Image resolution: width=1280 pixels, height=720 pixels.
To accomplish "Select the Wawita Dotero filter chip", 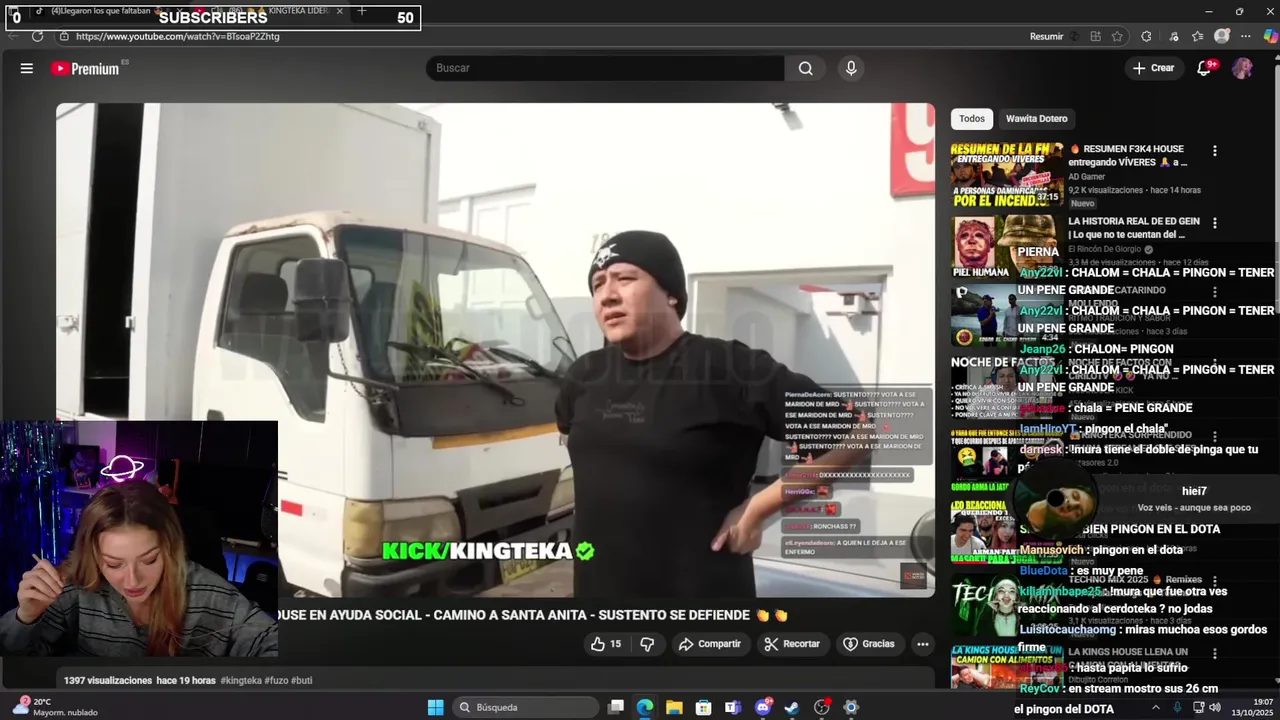I will coord(1036,119).
